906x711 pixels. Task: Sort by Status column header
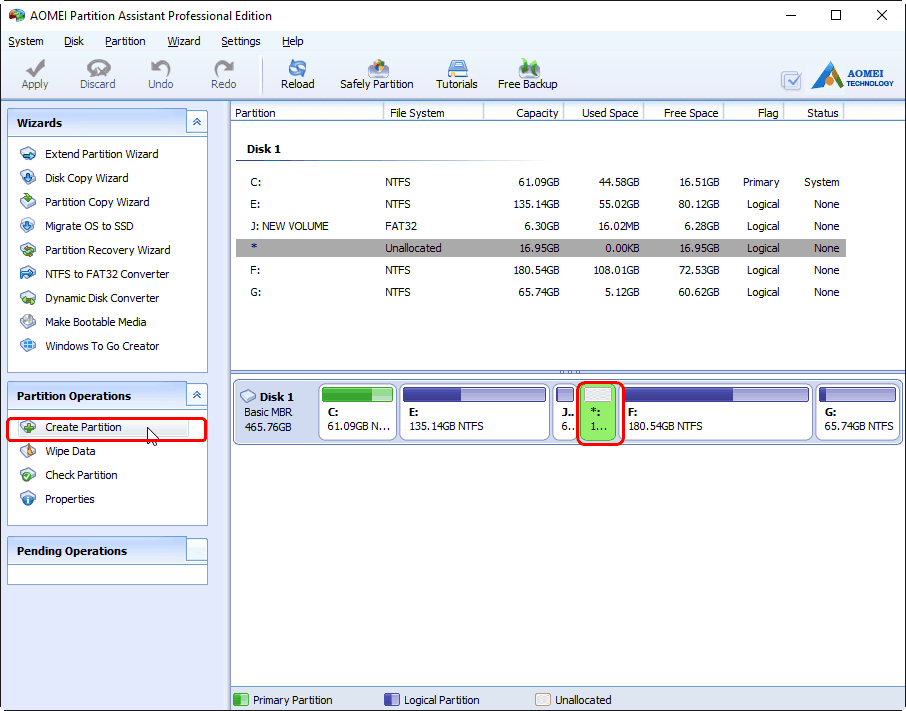coord(814,113)
